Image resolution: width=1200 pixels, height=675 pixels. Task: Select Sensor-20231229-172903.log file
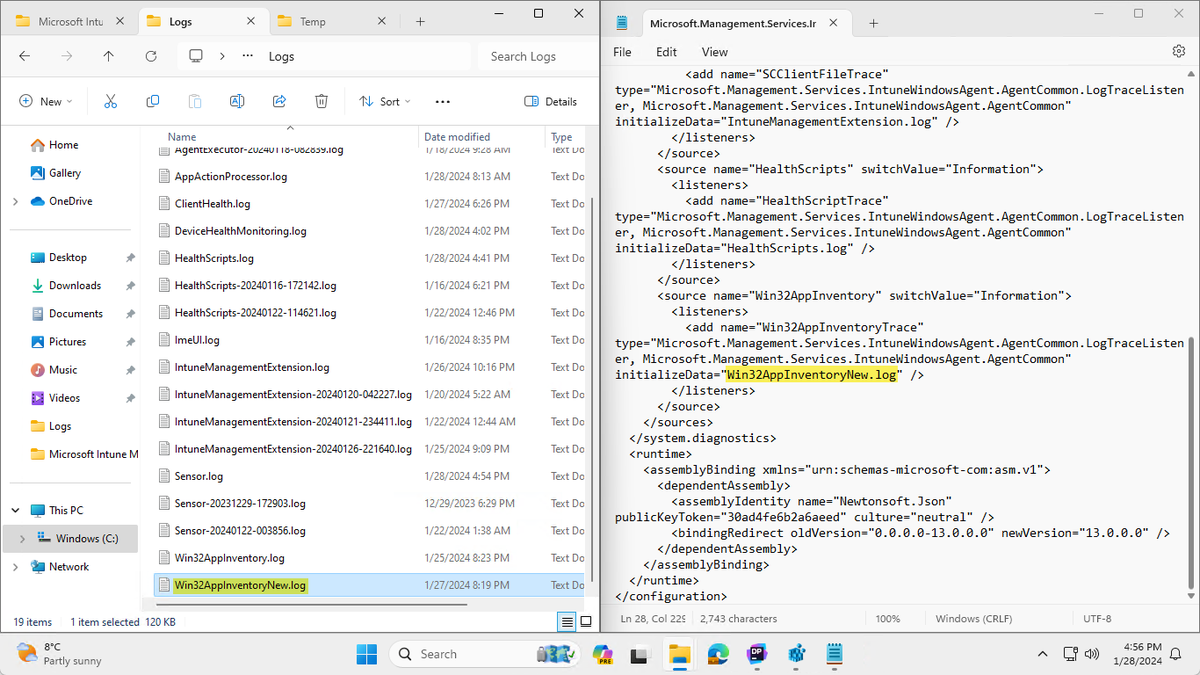pyautogui.click(x=240, y=503)
